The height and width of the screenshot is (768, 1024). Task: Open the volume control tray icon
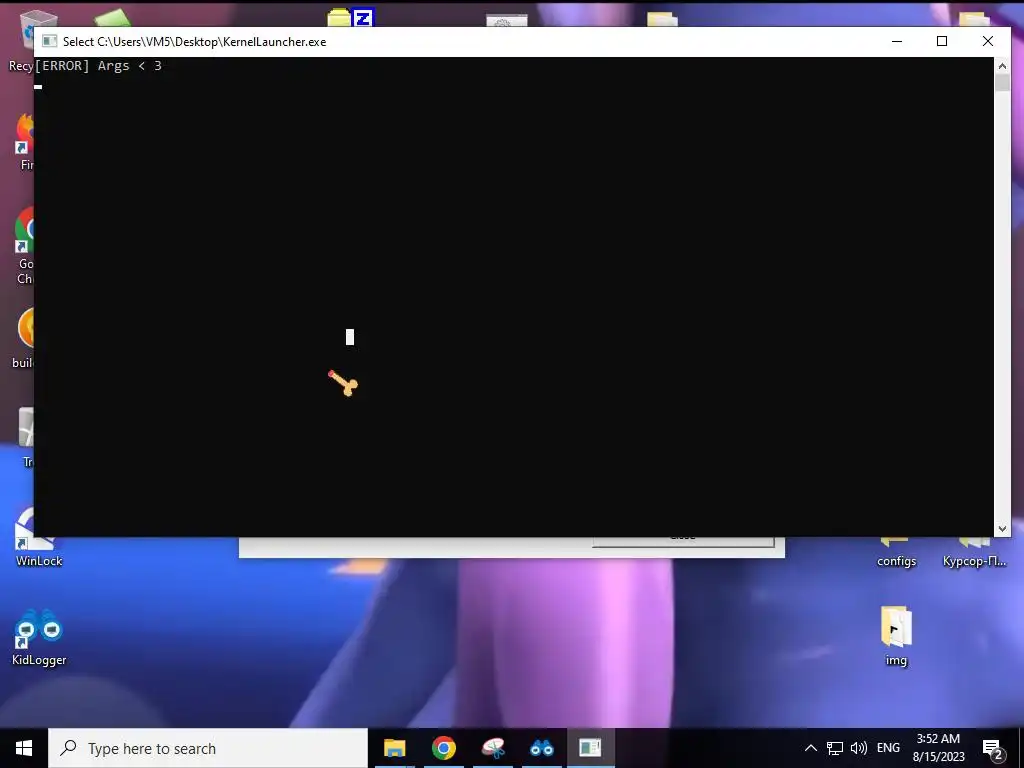859,748
